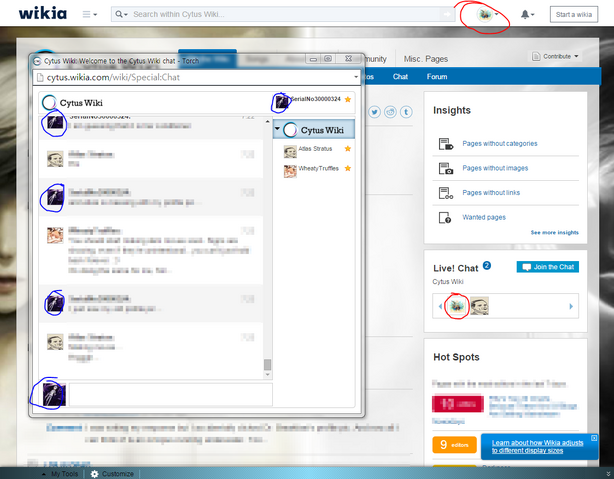
Task: Submit search with the arrow button
Action: tap(447, 14)
